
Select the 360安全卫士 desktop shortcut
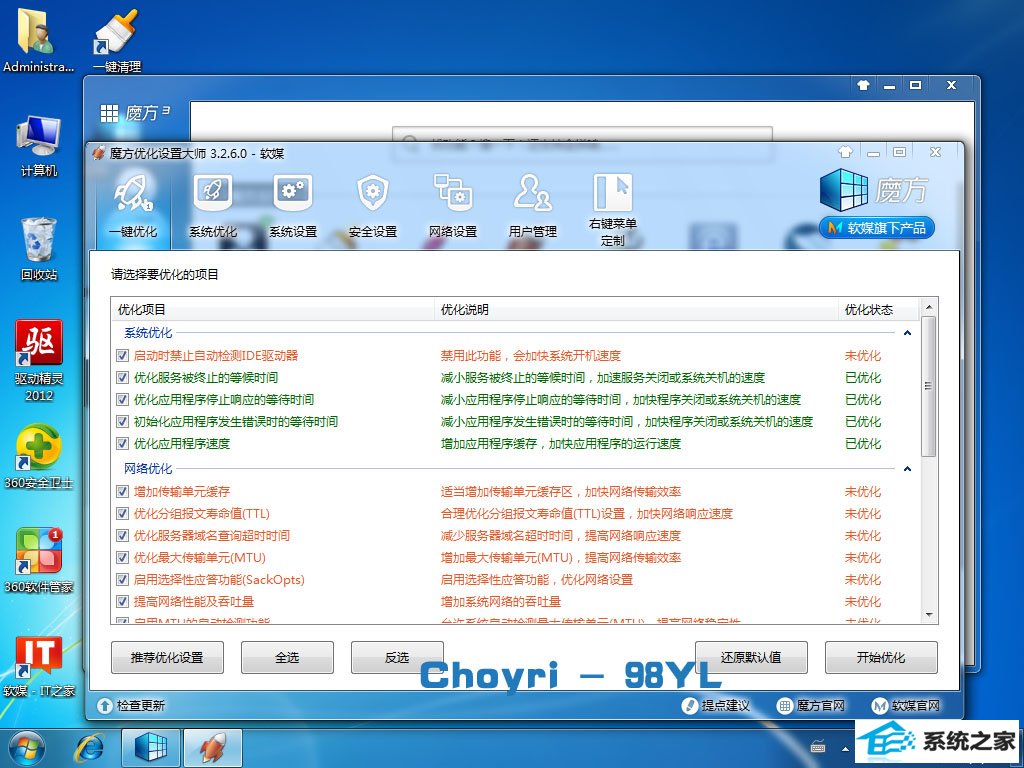[x=39, y=457]
